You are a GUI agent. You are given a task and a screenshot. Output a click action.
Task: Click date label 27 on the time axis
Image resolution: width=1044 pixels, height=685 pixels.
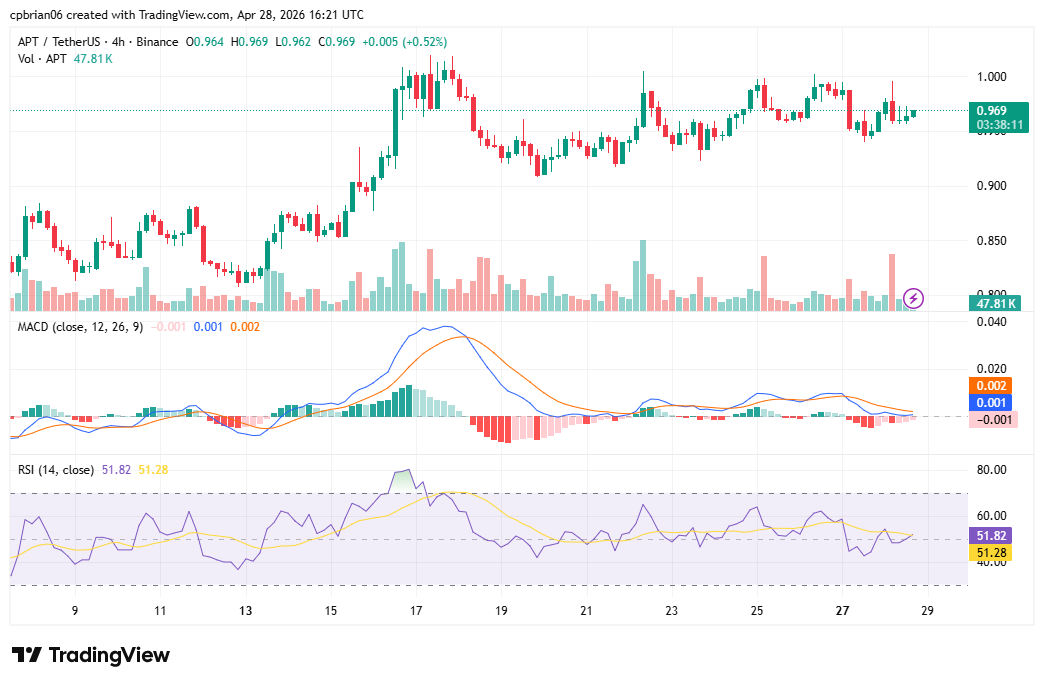pos(843,611)
